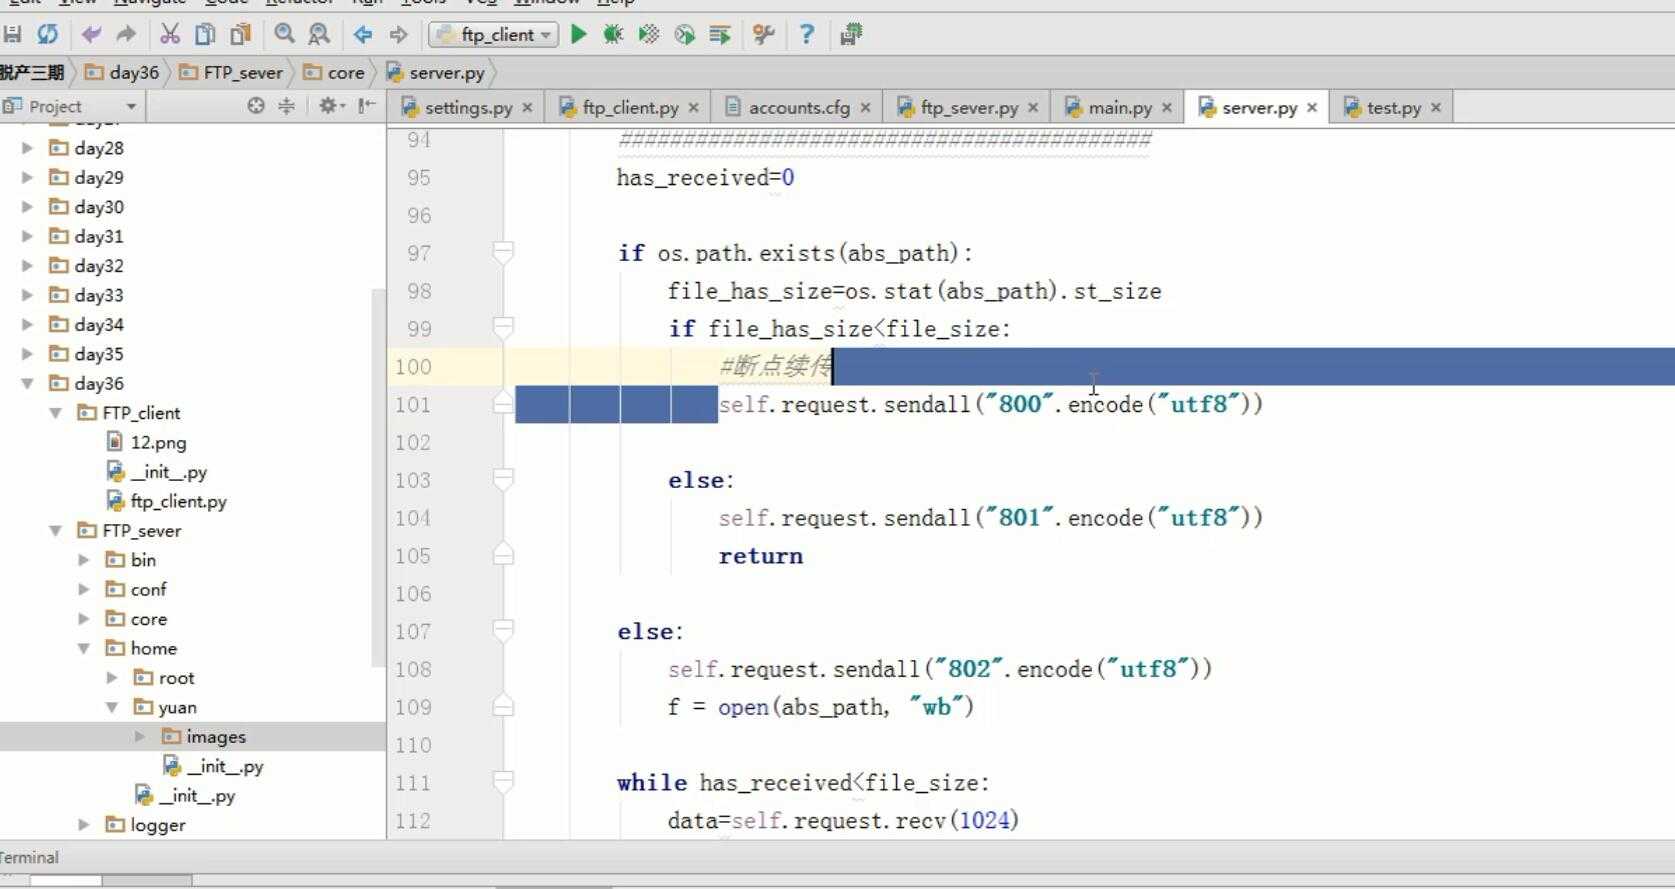
Task: Click the FTP_sever breadcrumb
Action: pos(231,72)
